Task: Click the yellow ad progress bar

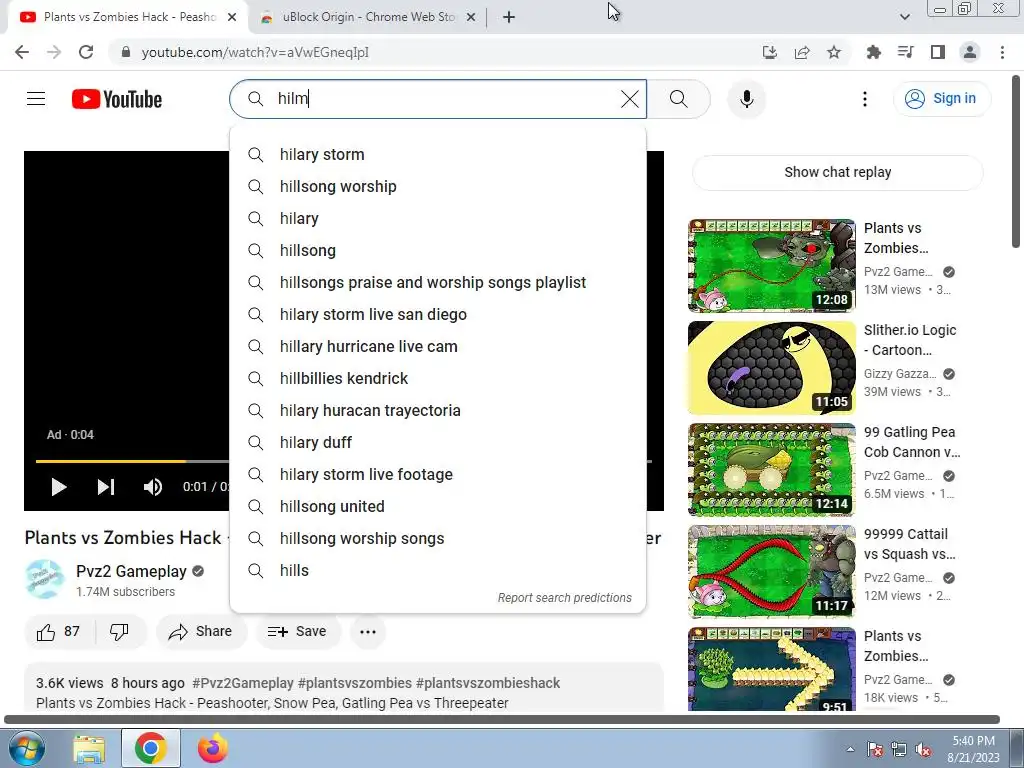Action: click(111, 461)
